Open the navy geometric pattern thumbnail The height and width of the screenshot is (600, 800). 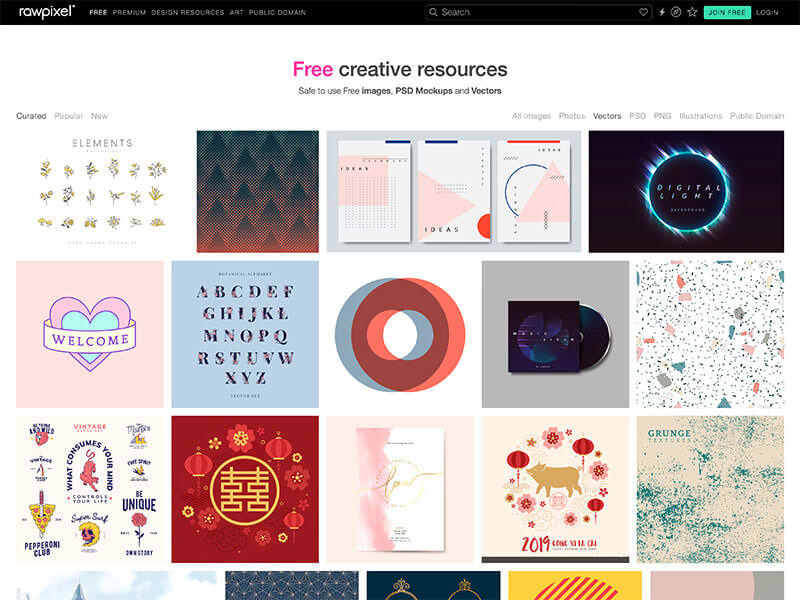292,585
